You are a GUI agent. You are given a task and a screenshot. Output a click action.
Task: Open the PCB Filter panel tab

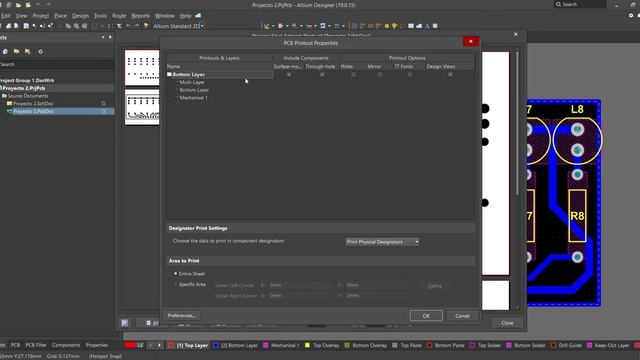(36, 345)
